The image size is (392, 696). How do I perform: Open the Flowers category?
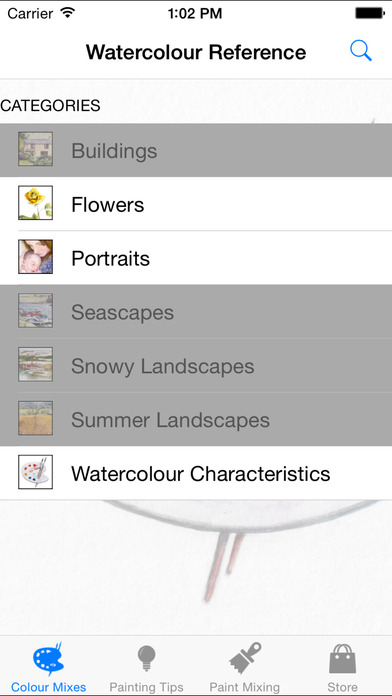(x=196, y=204)
